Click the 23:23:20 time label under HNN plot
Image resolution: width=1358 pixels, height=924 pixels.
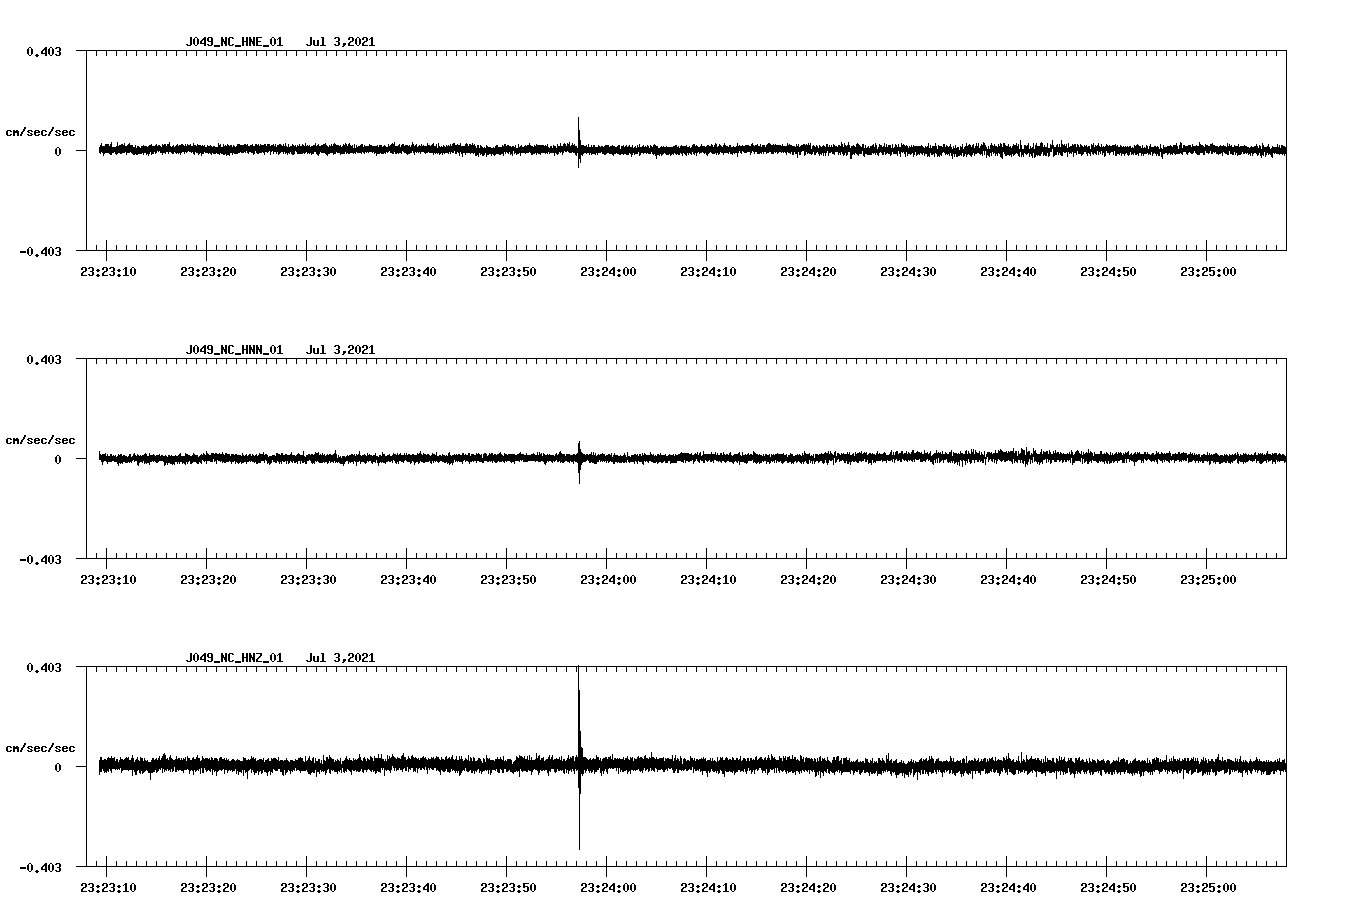point(208,580)
